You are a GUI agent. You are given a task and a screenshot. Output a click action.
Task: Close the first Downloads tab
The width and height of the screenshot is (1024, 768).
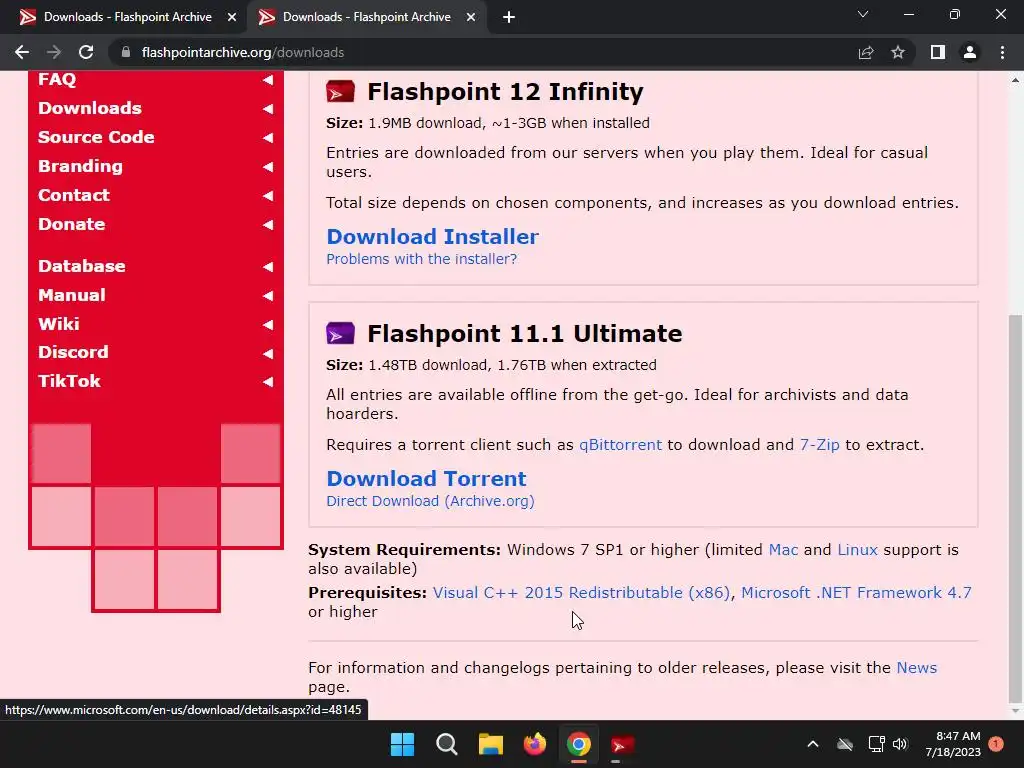click(232, 17)
